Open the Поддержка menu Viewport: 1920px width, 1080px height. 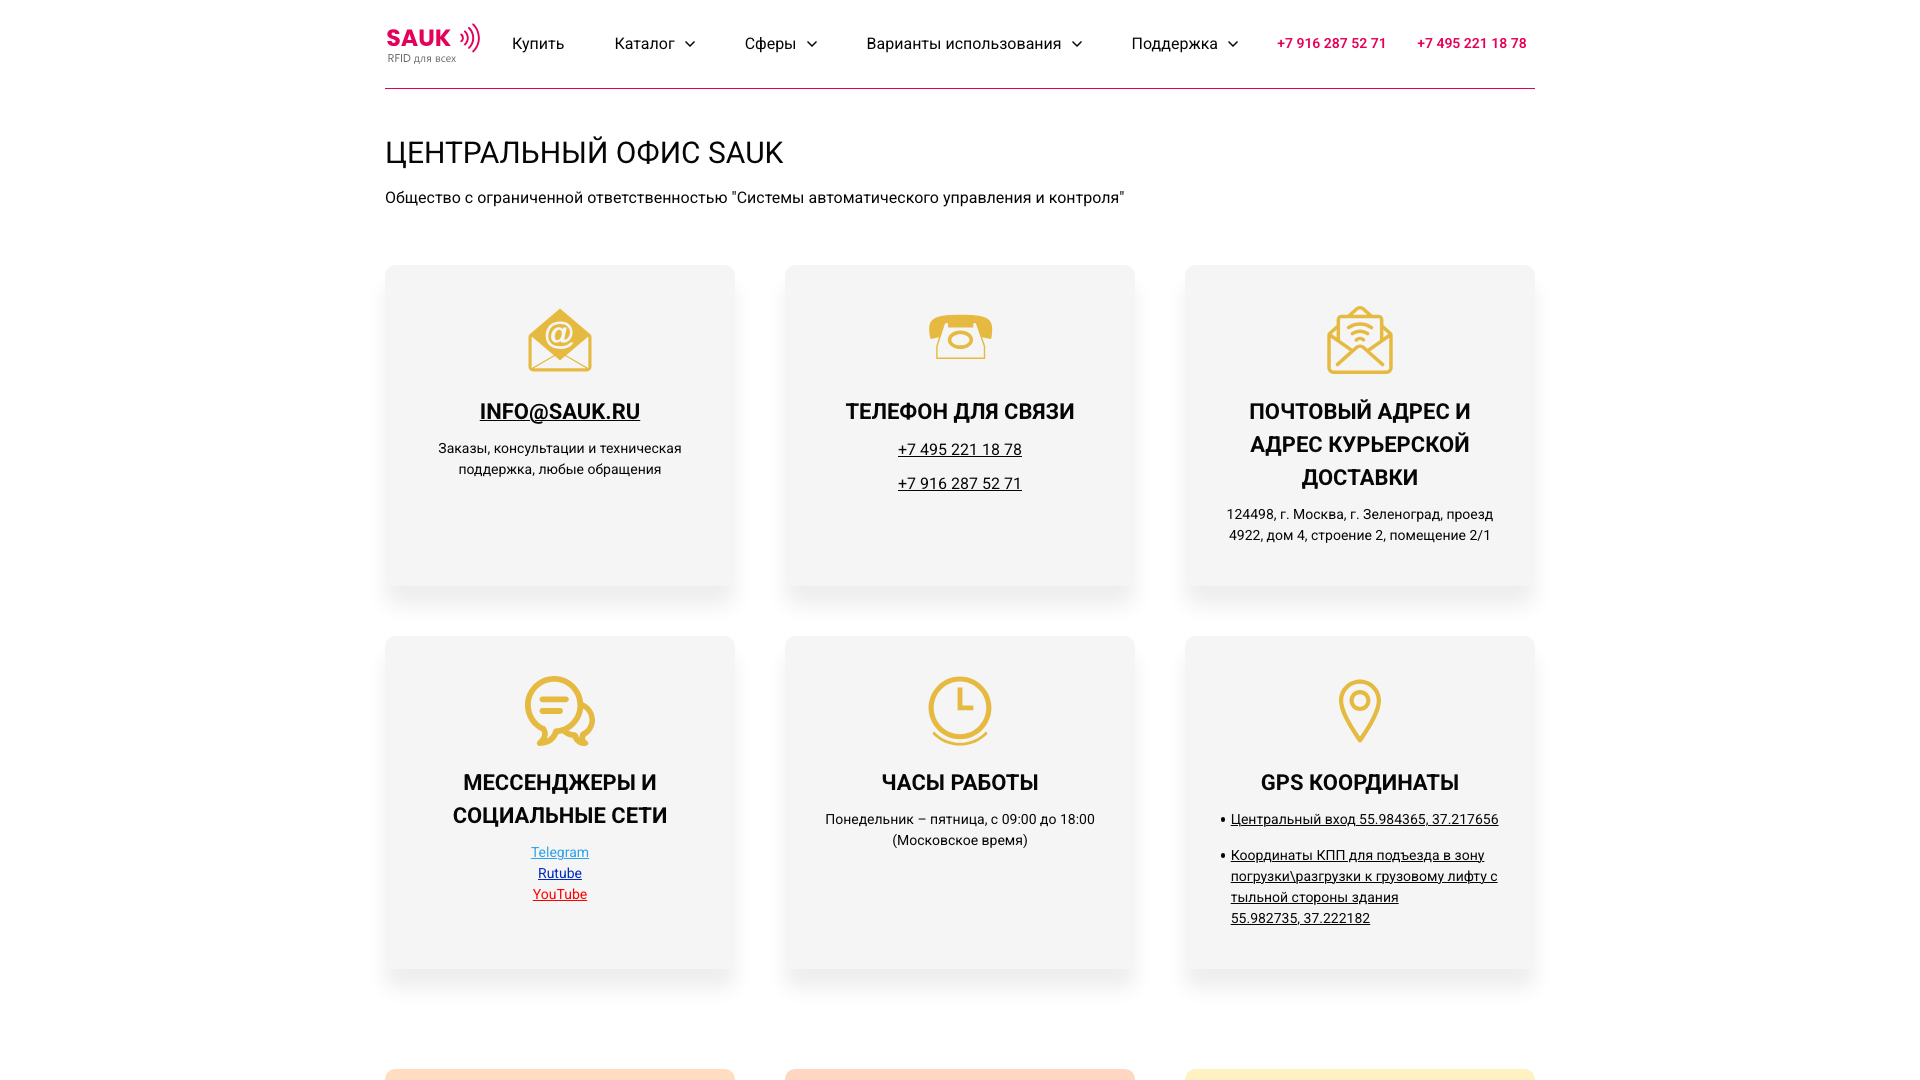coord(1174,44)
